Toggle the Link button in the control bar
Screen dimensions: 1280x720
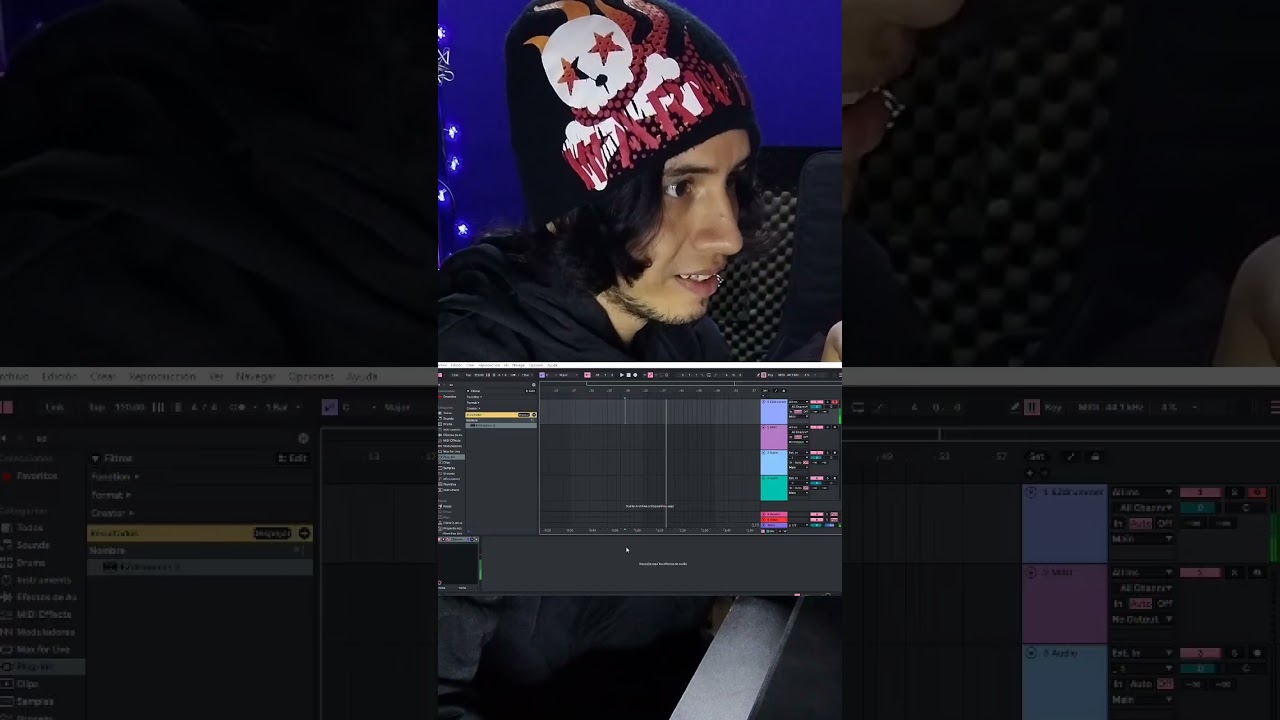point(455,375)
